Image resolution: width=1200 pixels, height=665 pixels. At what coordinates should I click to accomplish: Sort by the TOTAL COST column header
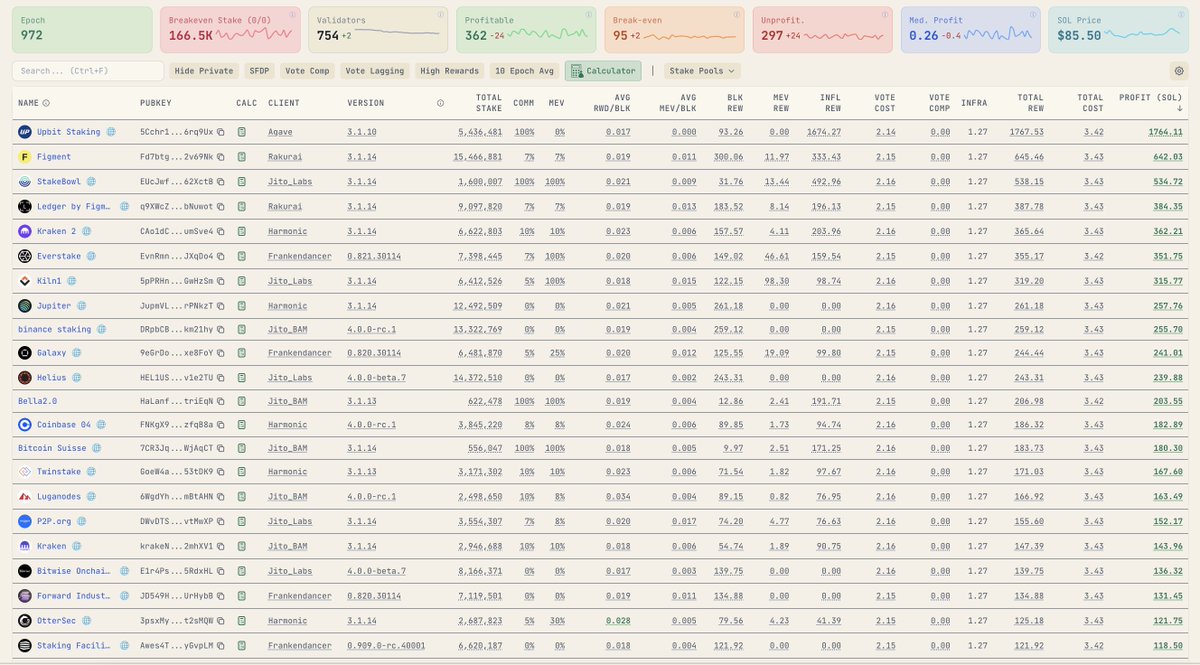point(1090,103)
